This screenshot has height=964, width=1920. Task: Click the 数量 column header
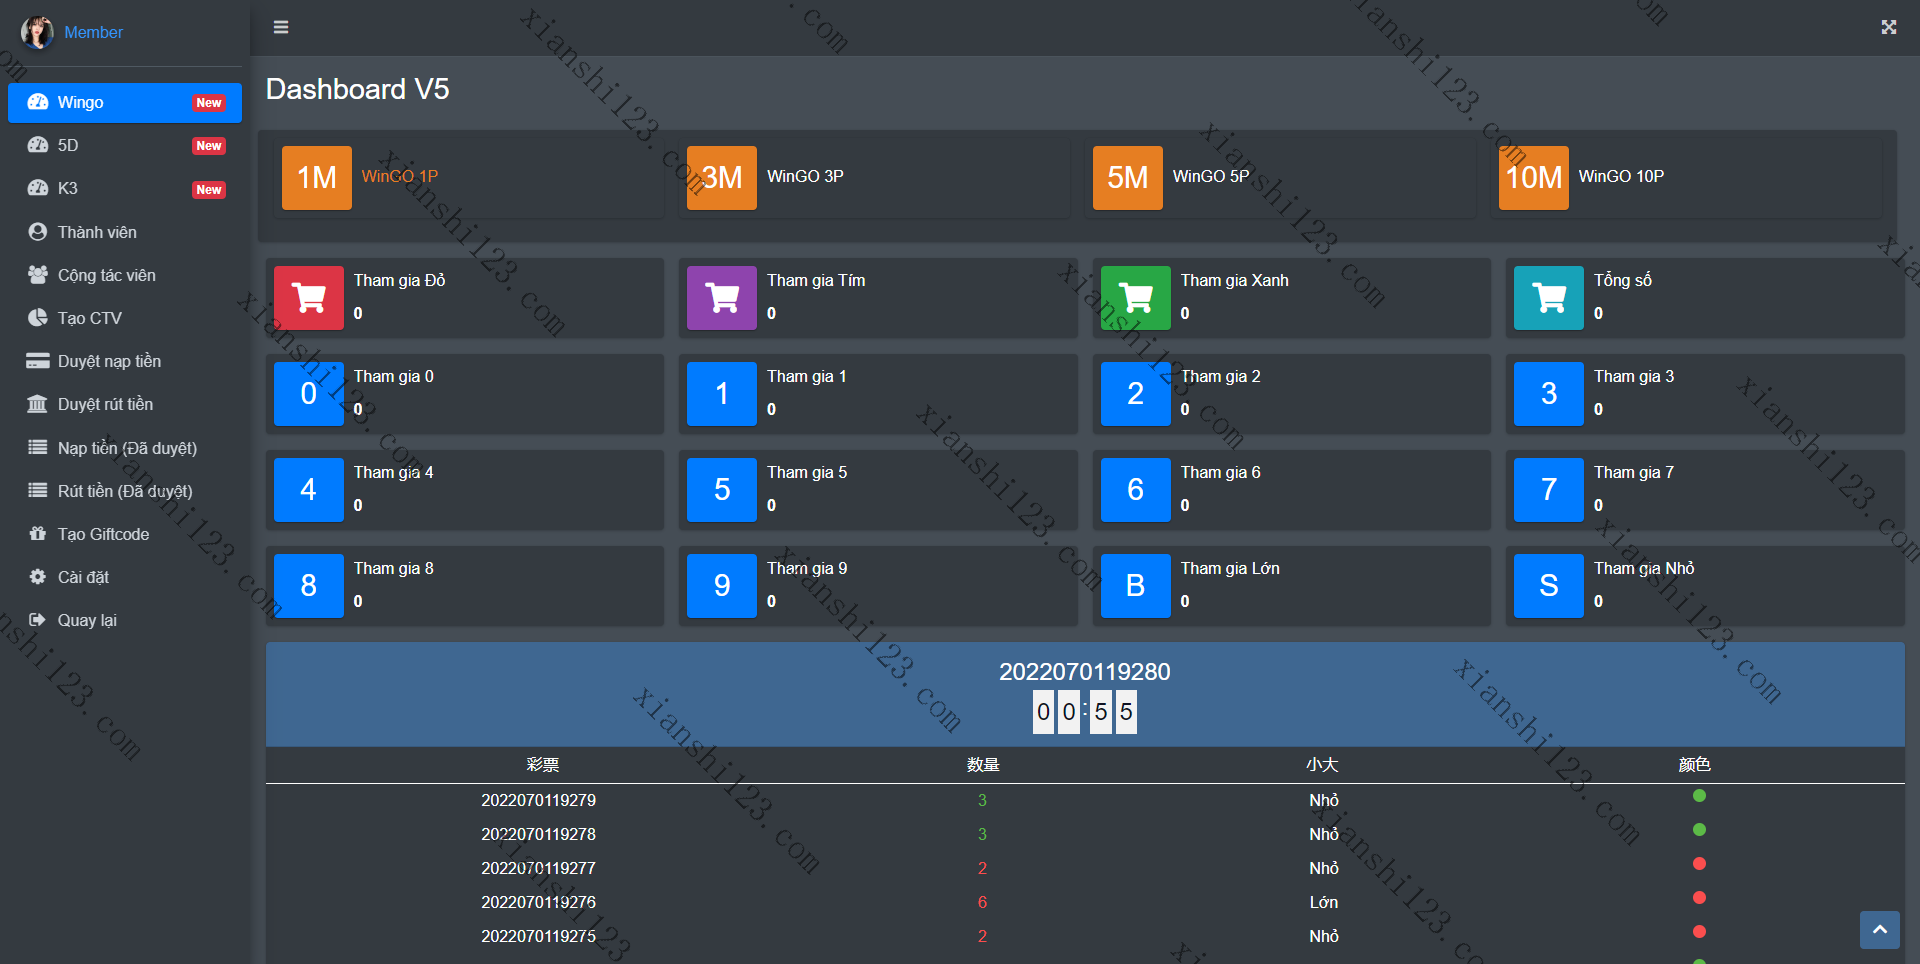click(x=983, y=765)
